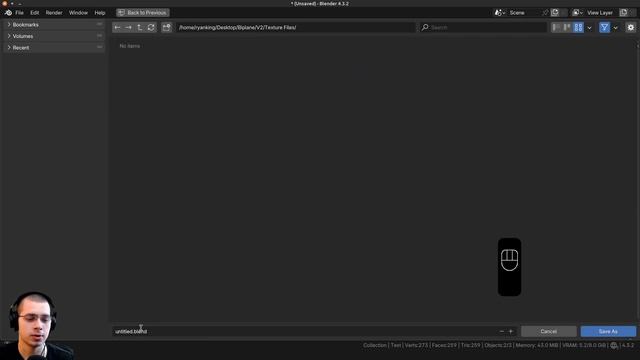
Task: Click the Faces status bar entry
Action: (444, 345)
